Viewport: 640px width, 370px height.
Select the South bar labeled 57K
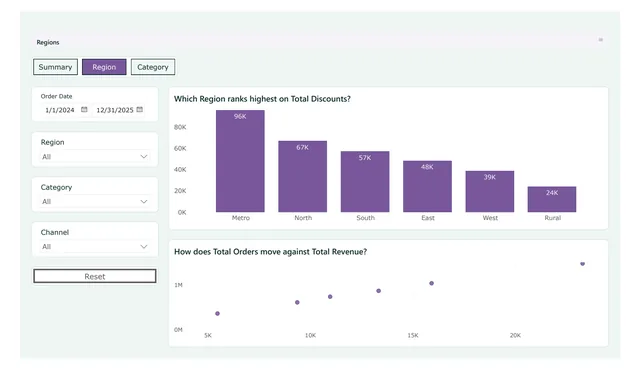(x=365, y=182)
